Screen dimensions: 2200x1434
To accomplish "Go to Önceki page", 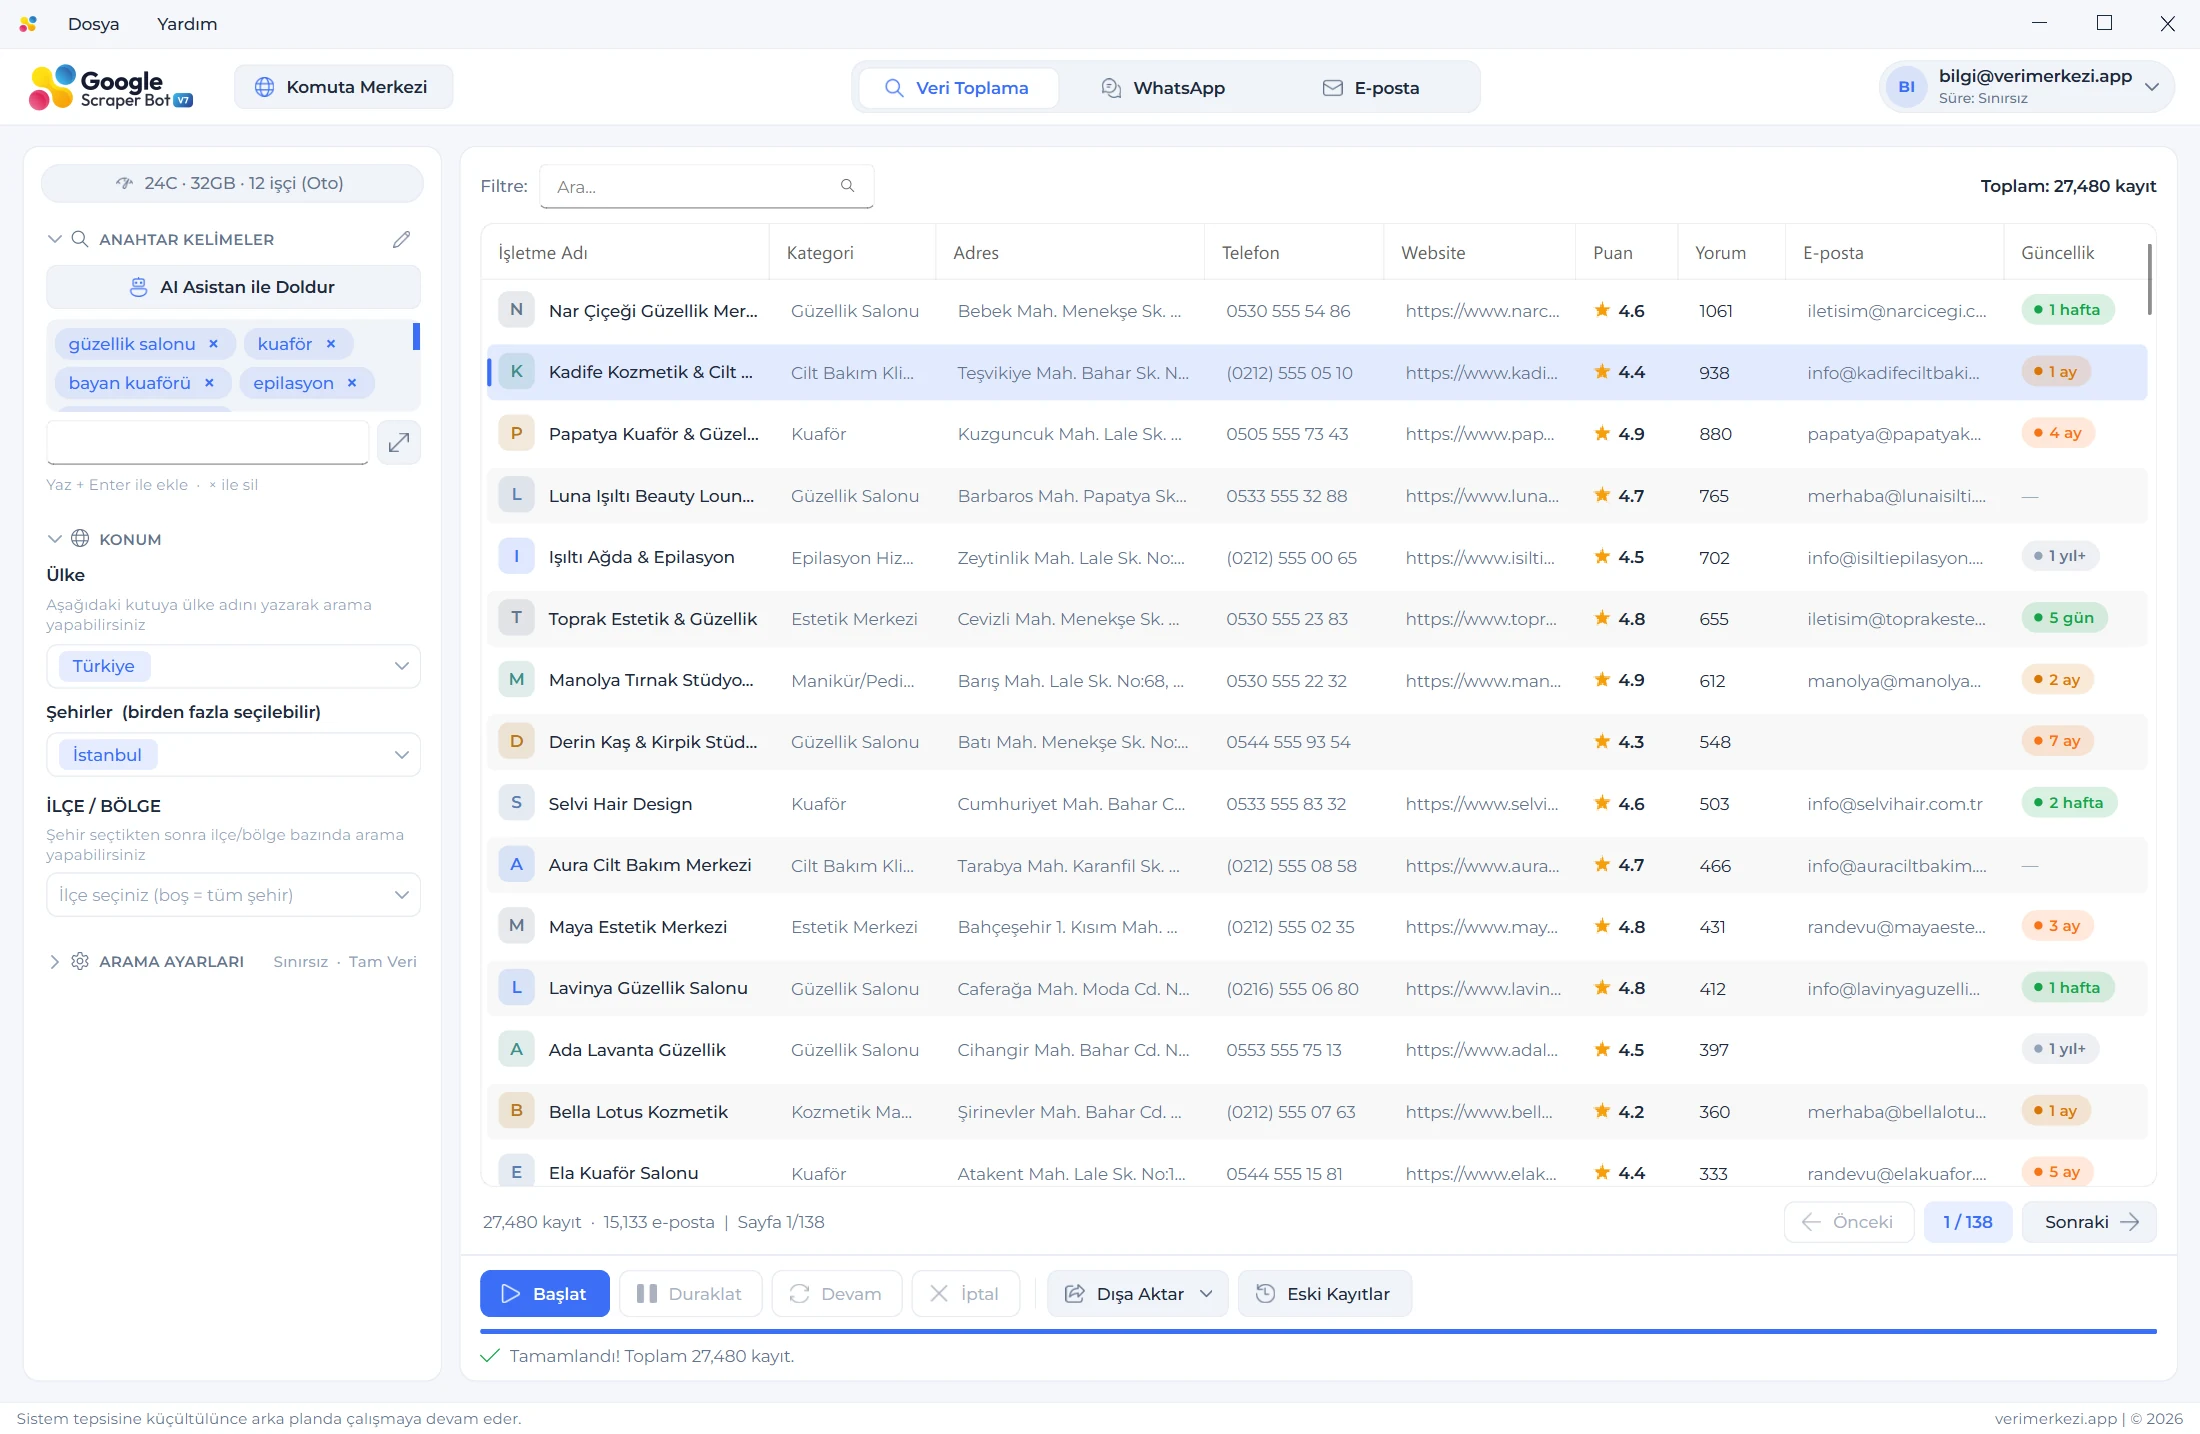I will (x=1848, y=1222).
